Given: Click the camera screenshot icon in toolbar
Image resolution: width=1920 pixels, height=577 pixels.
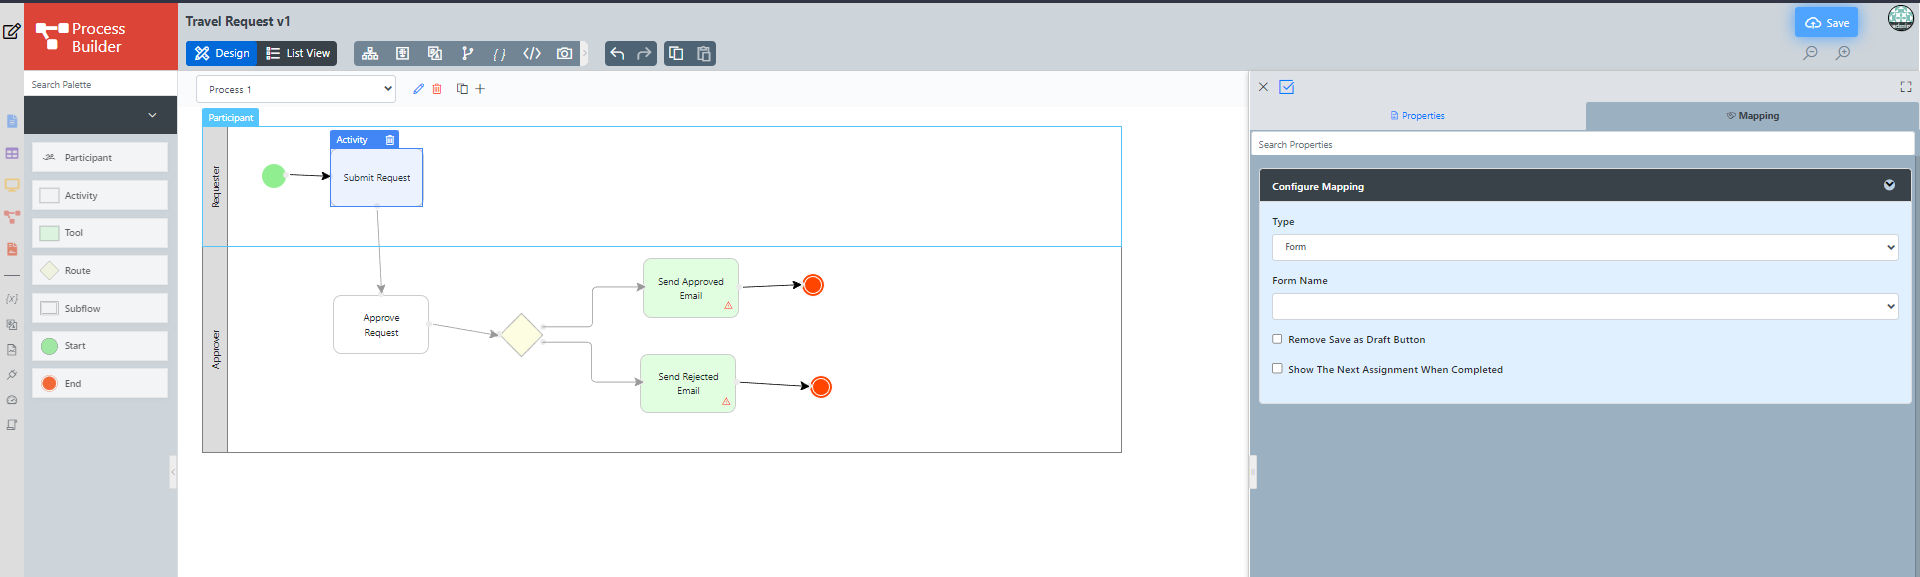Looking at the screenshot, I should pos(564,54).
